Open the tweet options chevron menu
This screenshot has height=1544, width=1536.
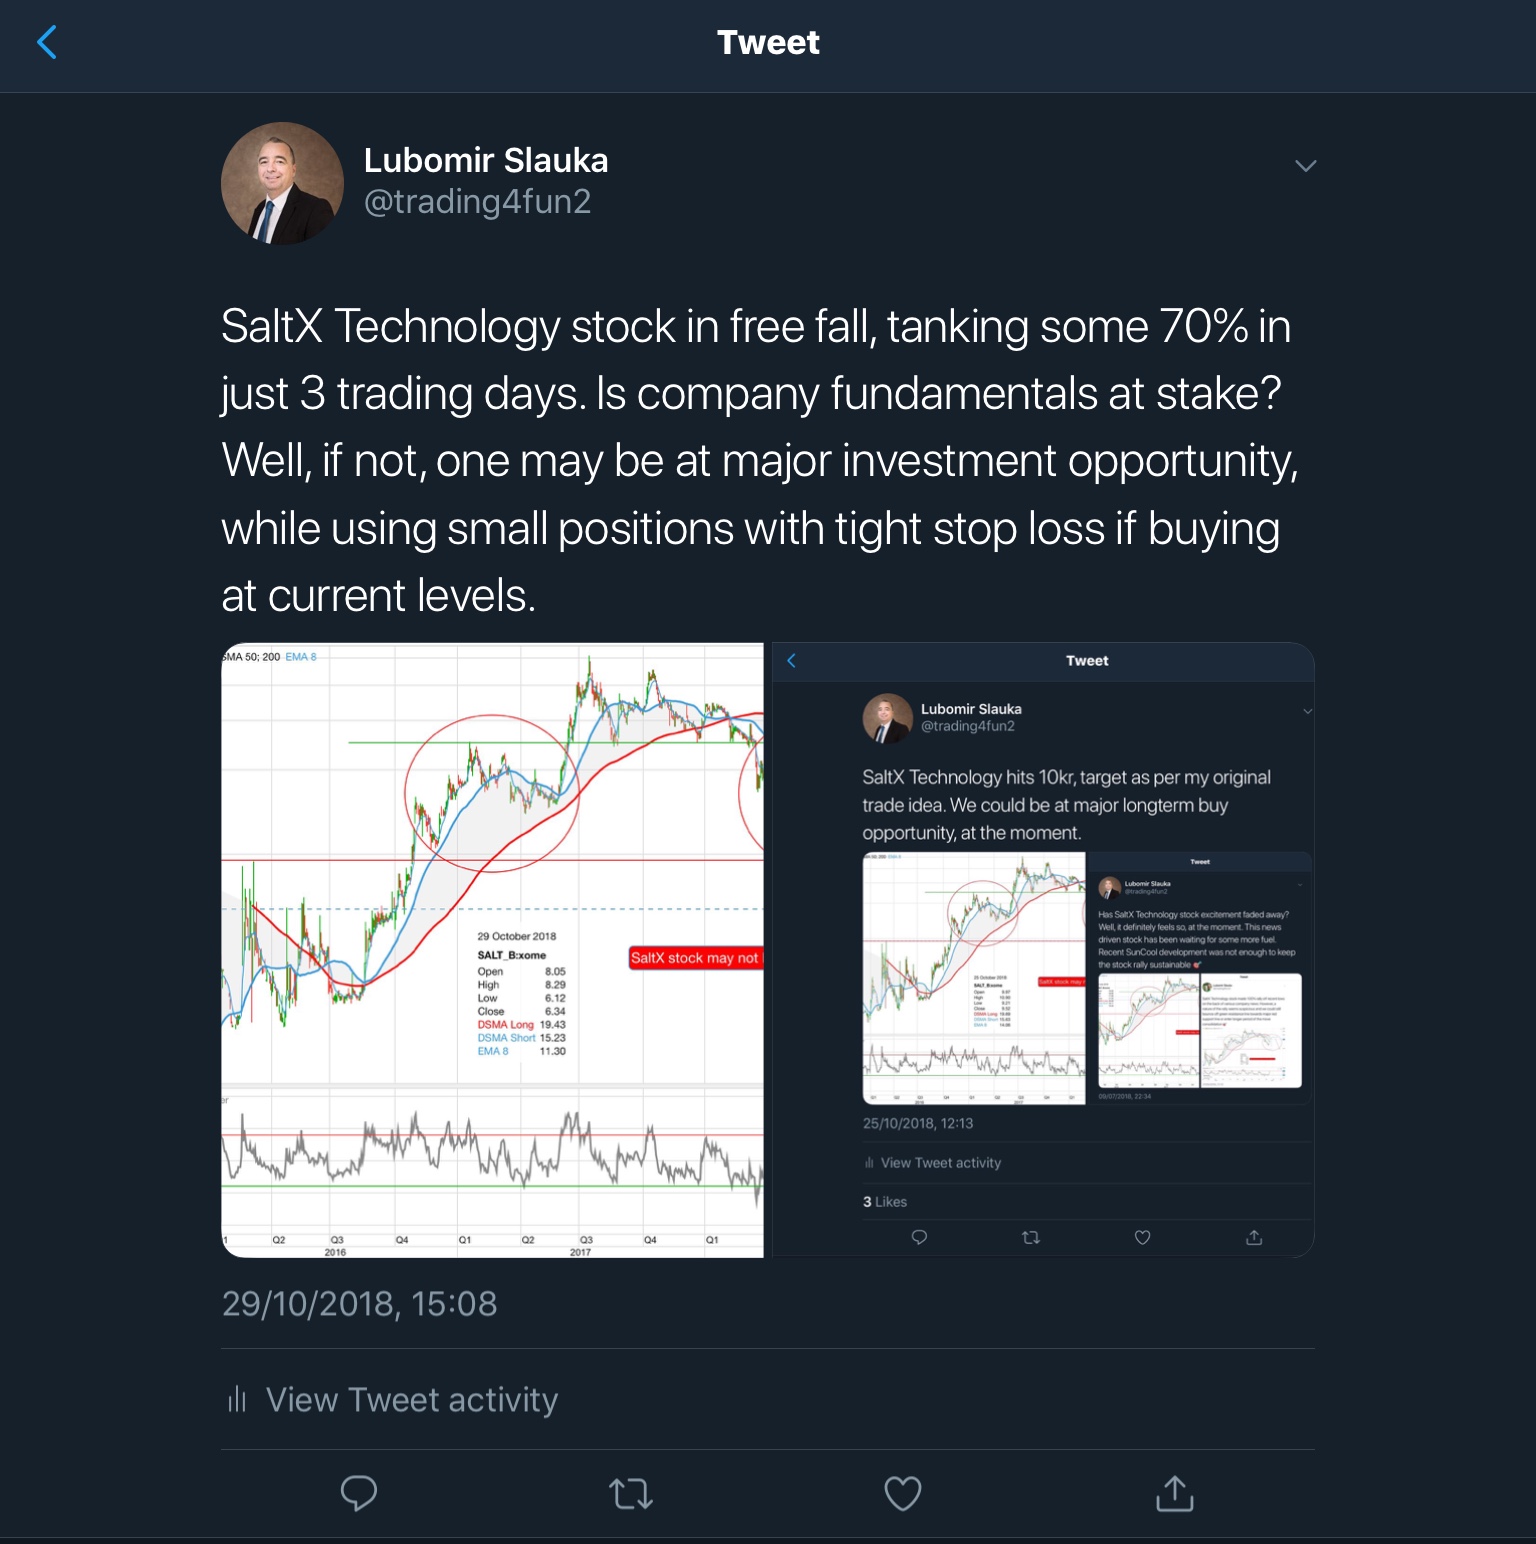pos(1305,166)
